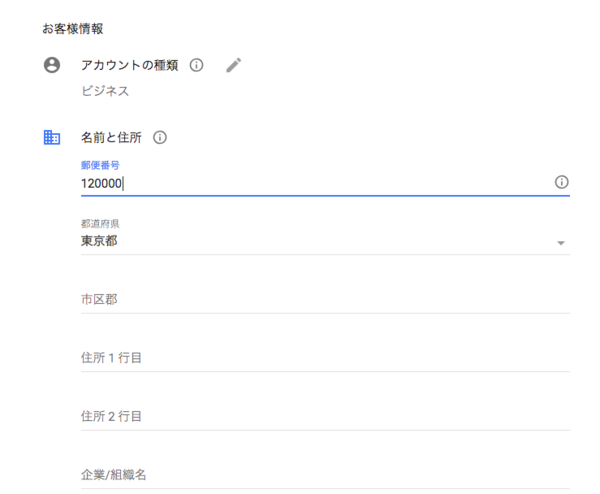This screenshot has height=494, width=600.
Task: Expand the 都道府県 dropdown arrow
Action: pyautogui.click(x=561, y=243)
